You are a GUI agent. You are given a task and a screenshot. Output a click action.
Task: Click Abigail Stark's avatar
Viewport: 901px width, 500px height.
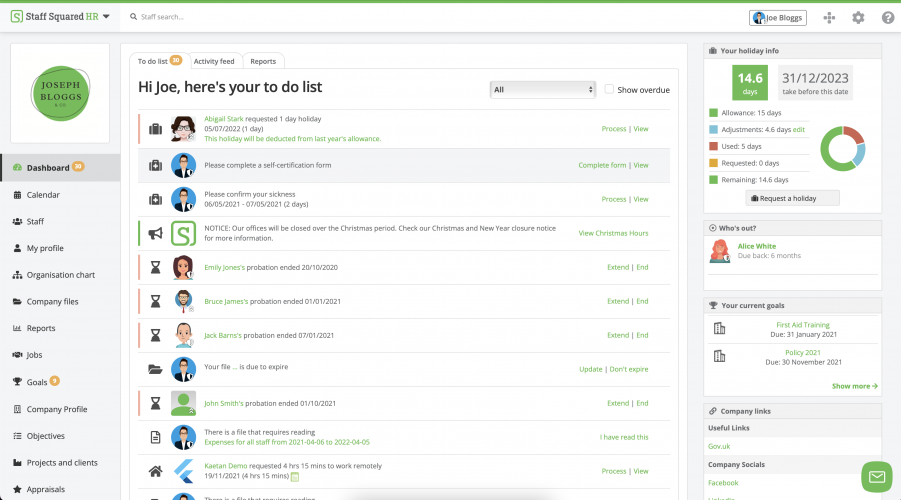coord(183,129)
